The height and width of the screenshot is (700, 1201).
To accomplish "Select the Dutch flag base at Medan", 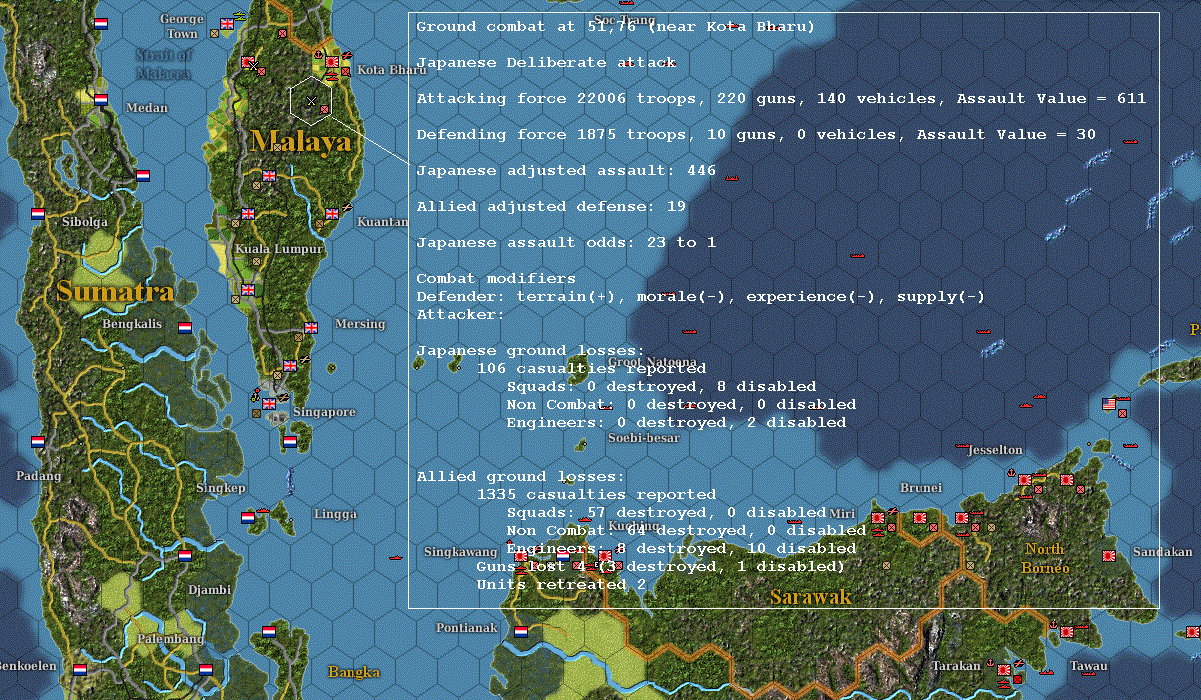I will pyautogui.click(x=100, y=100).
